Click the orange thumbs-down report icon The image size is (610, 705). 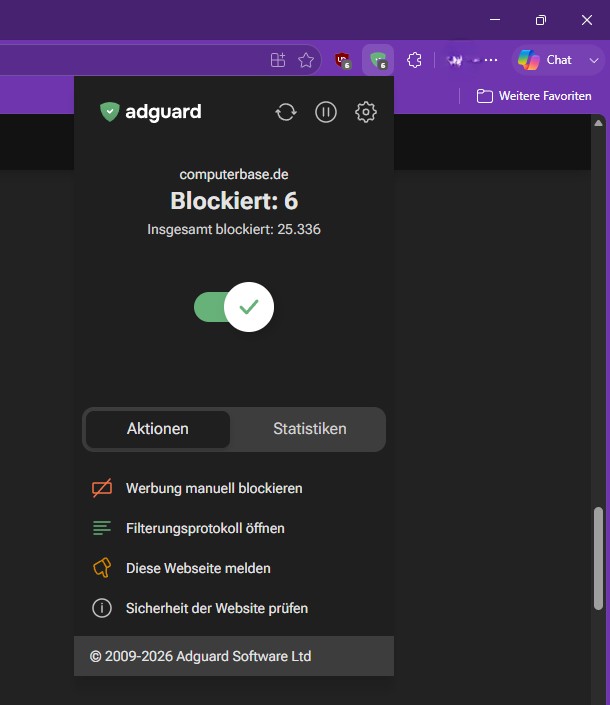click(102, 568)
